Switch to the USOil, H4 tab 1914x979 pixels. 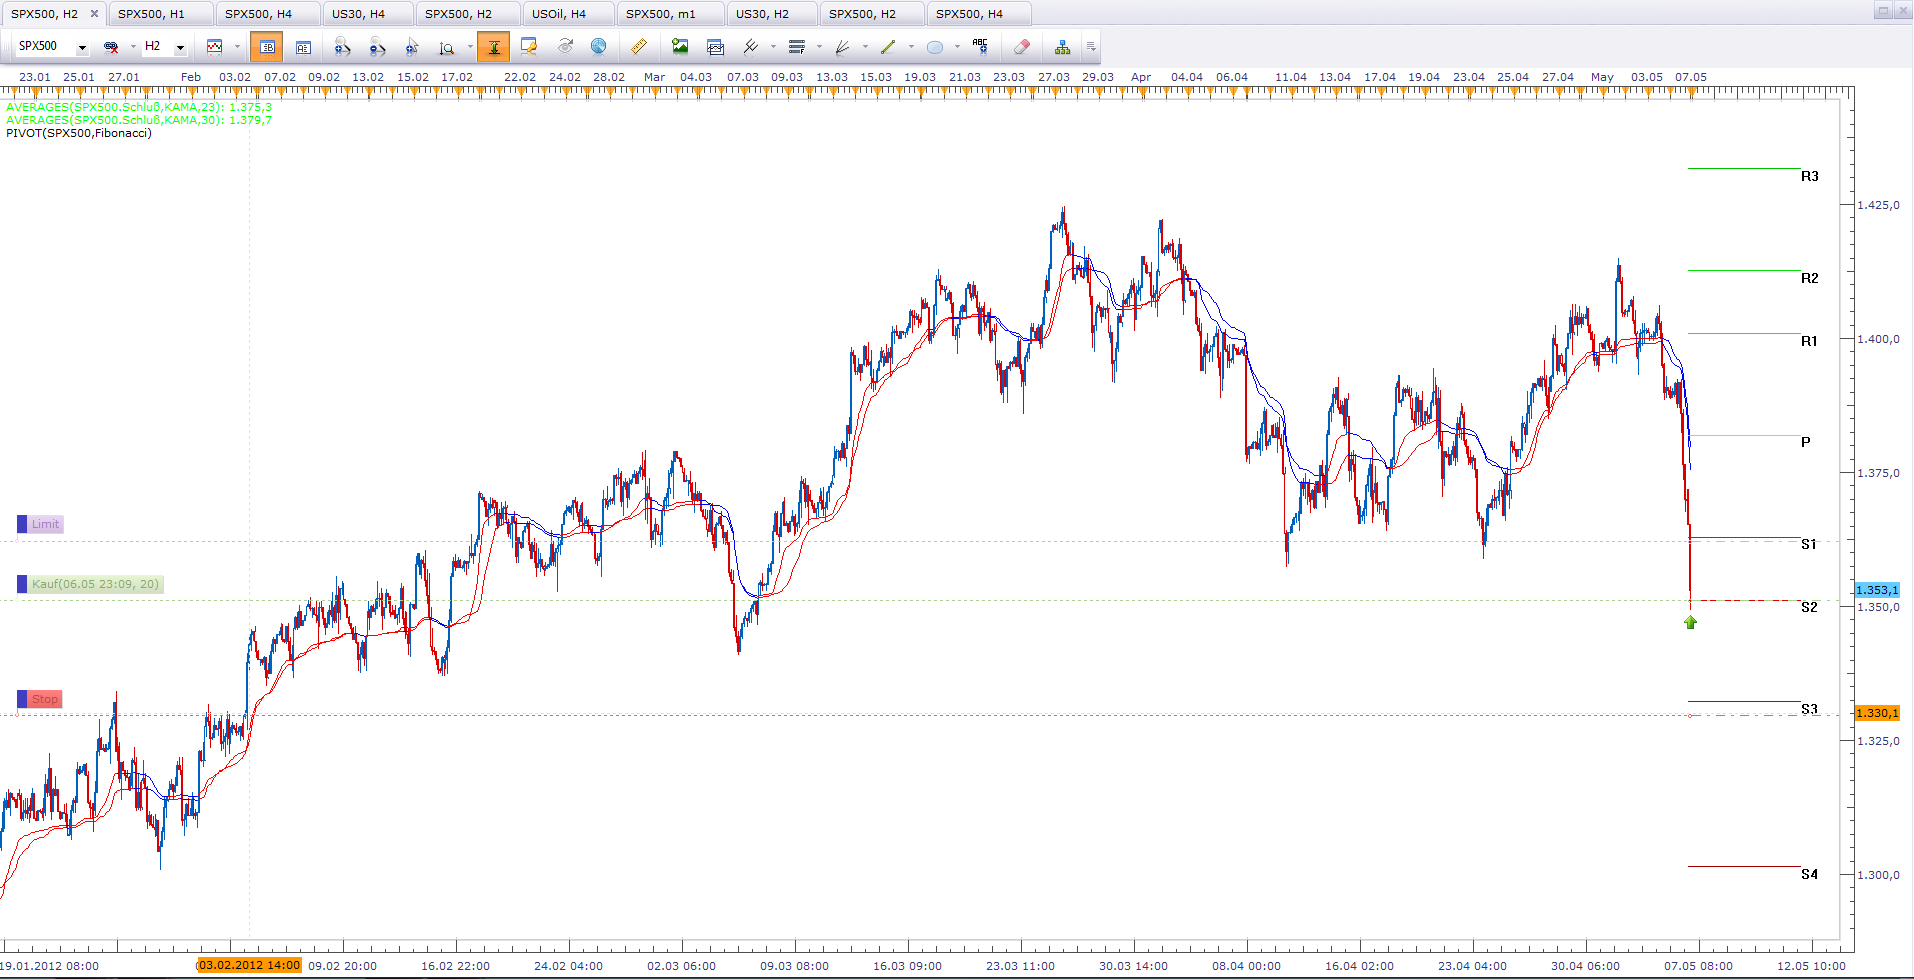(x=559, y=14)
